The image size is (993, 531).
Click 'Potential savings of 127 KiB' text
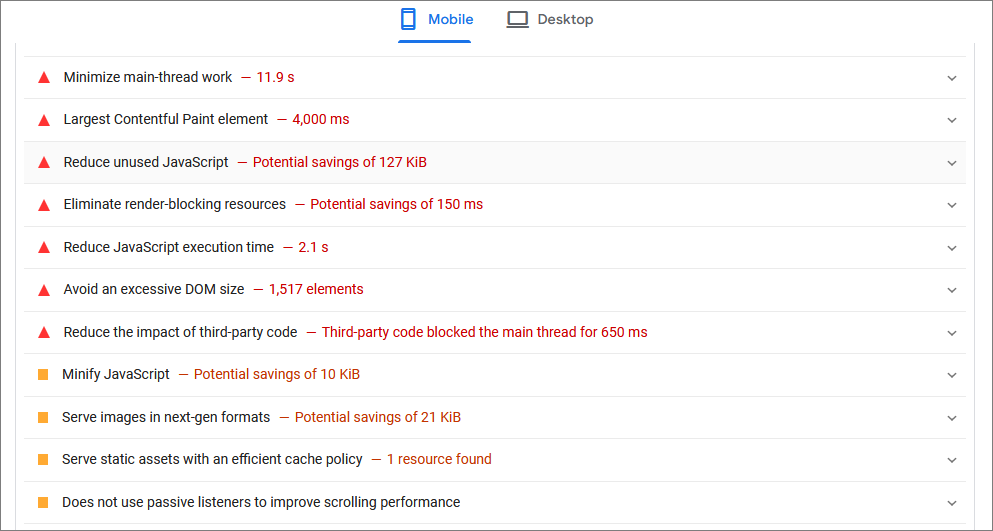(339, 162)
